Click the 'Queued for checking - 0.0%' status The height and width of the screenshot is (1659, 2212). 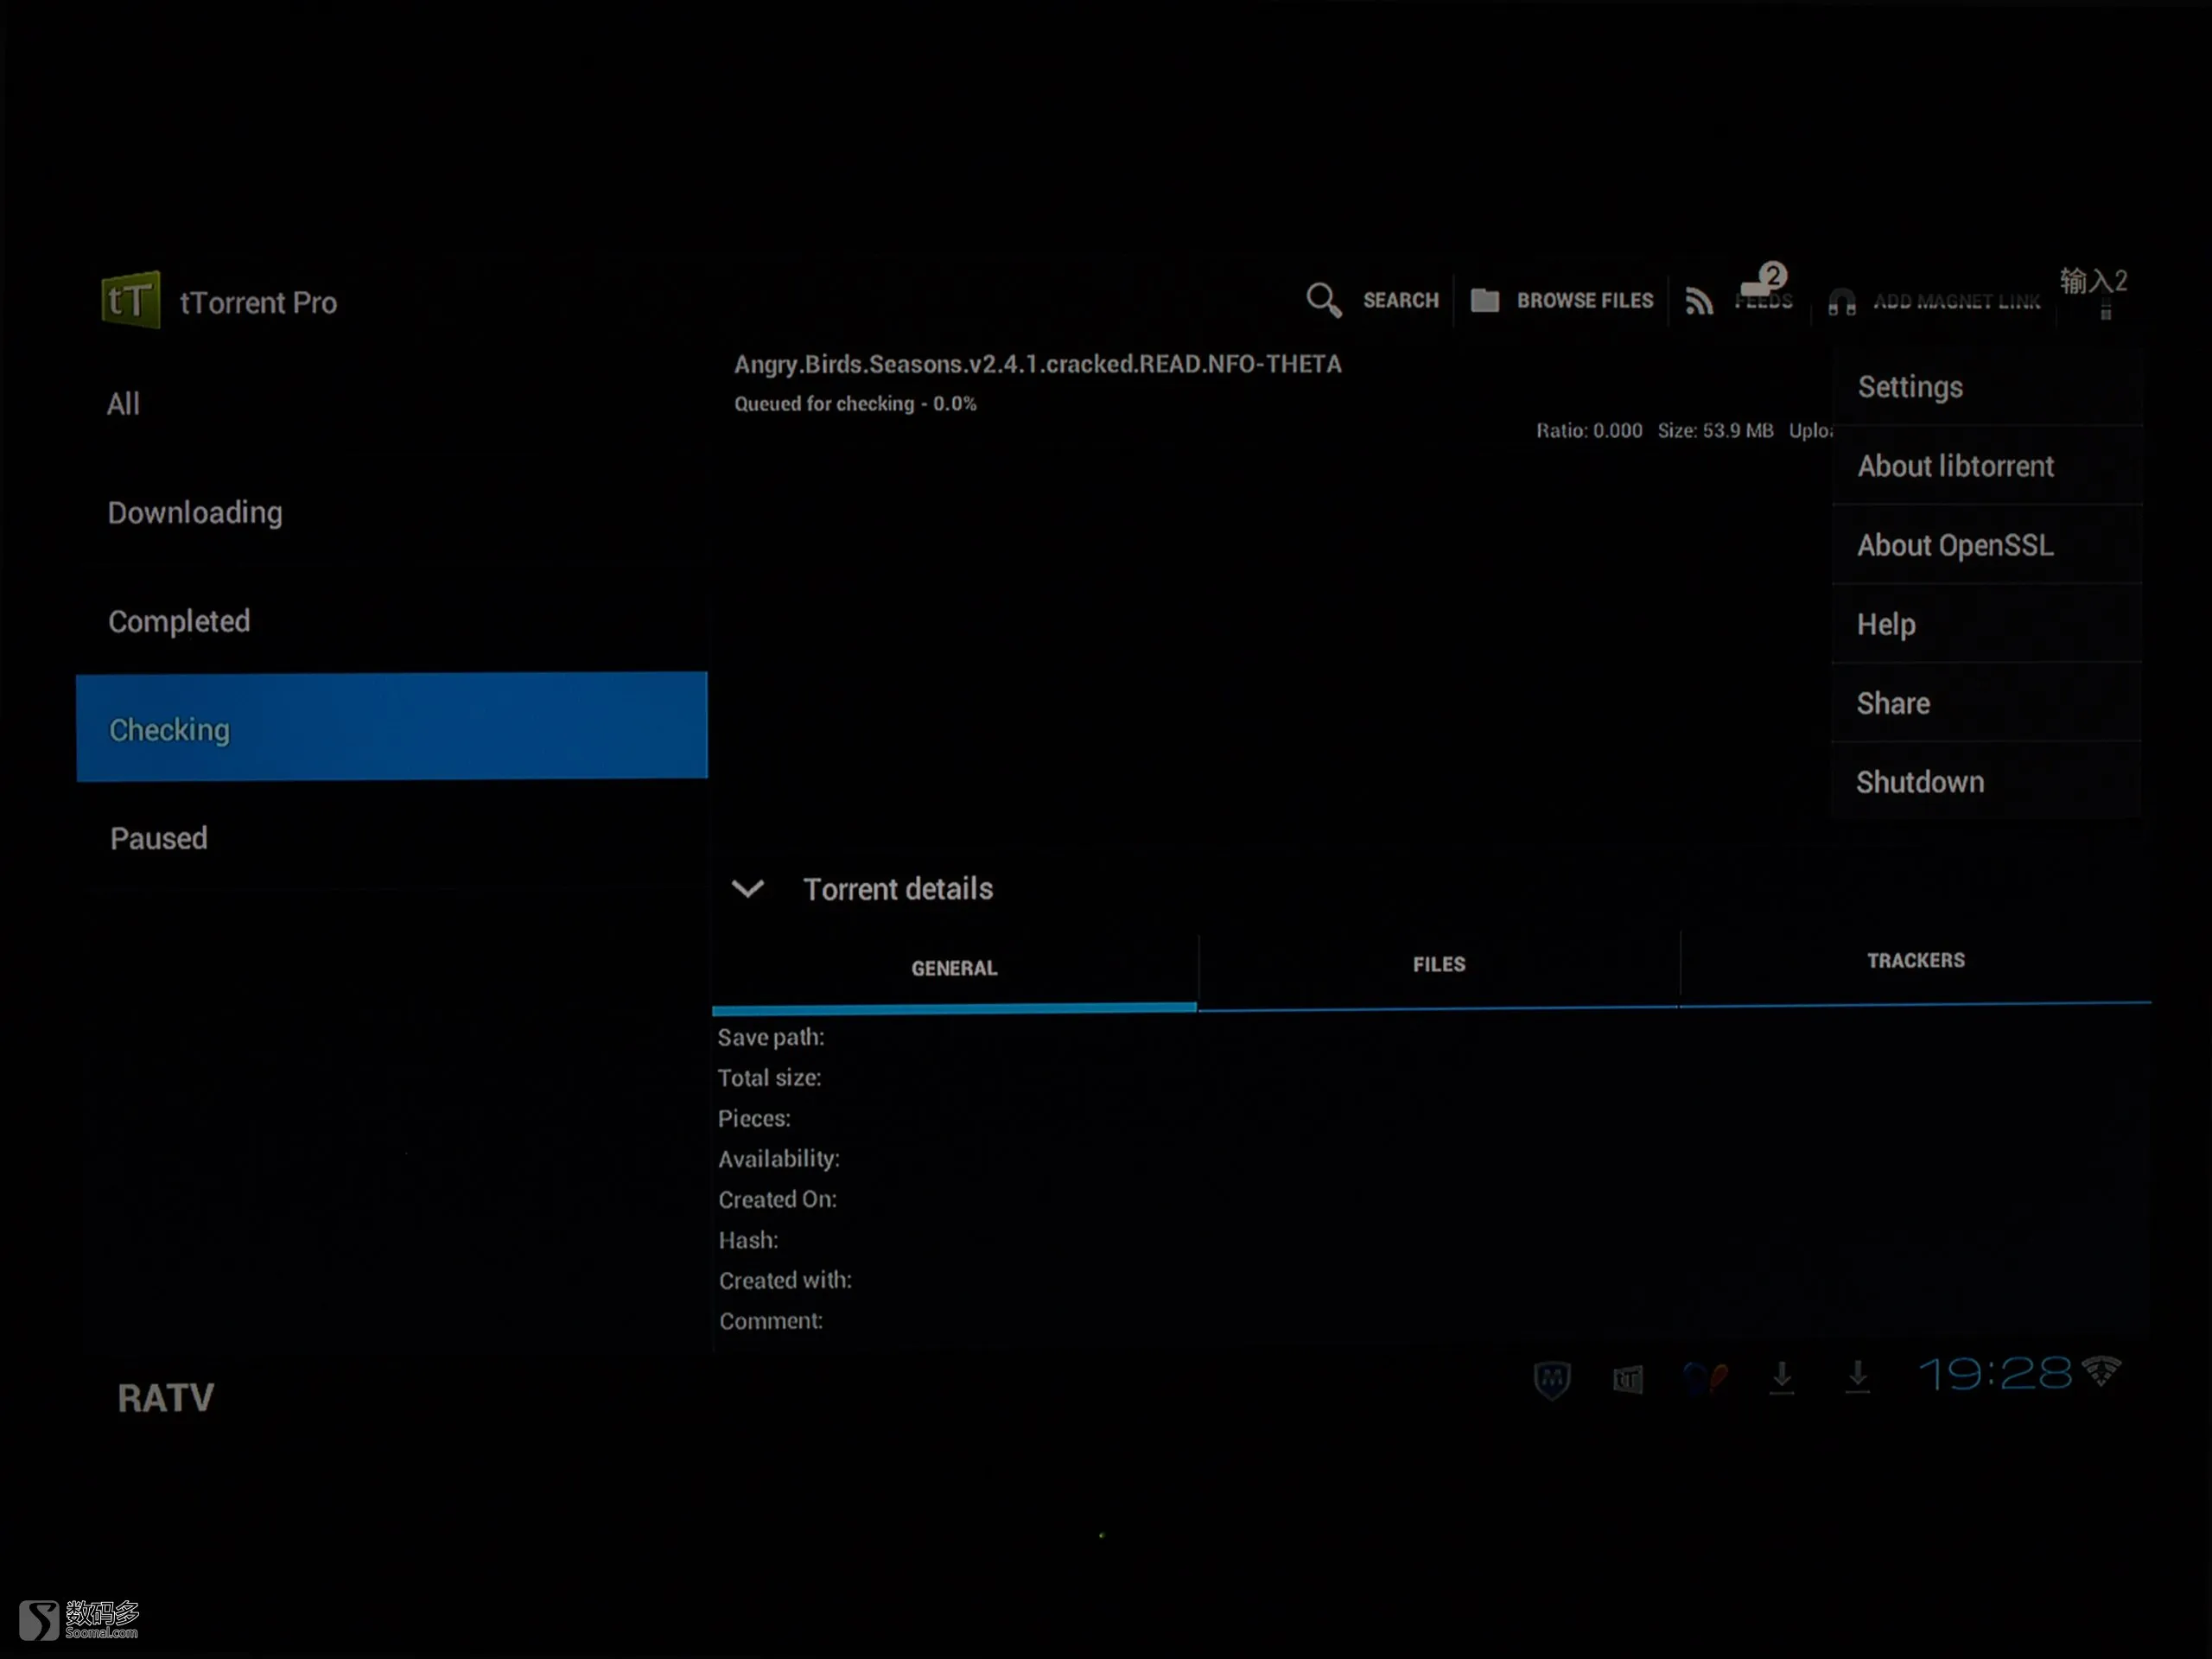(855, 404)
